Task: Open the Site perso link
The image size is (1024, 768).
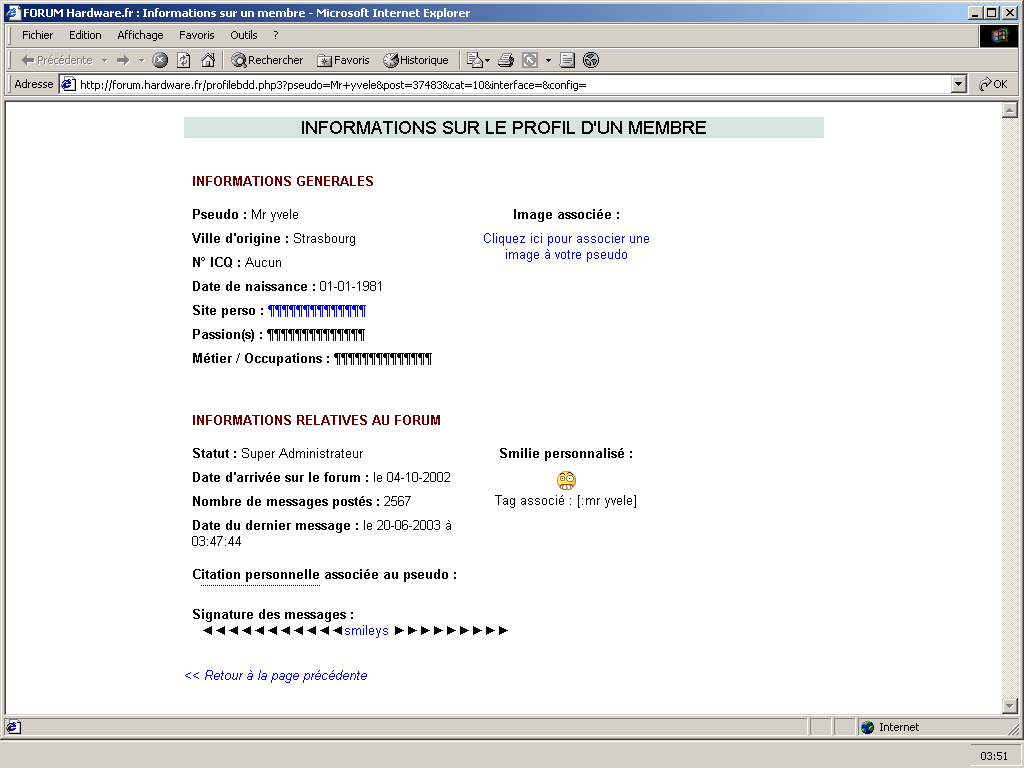Action: (317, 311)
